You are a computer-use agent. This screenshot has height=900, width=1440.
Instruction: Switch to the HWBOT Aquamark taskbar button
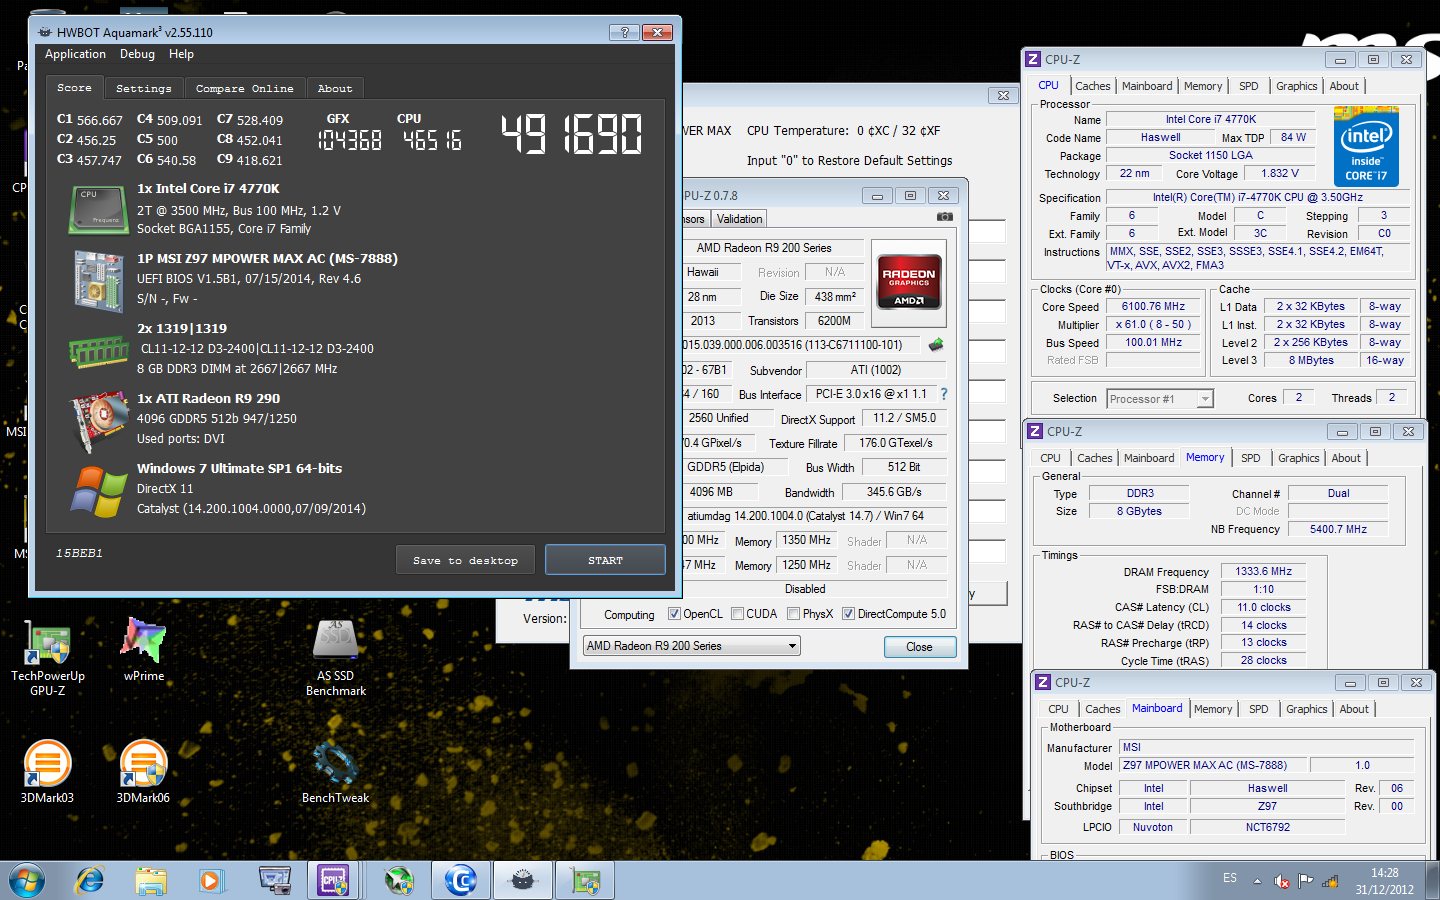(522, 881)
